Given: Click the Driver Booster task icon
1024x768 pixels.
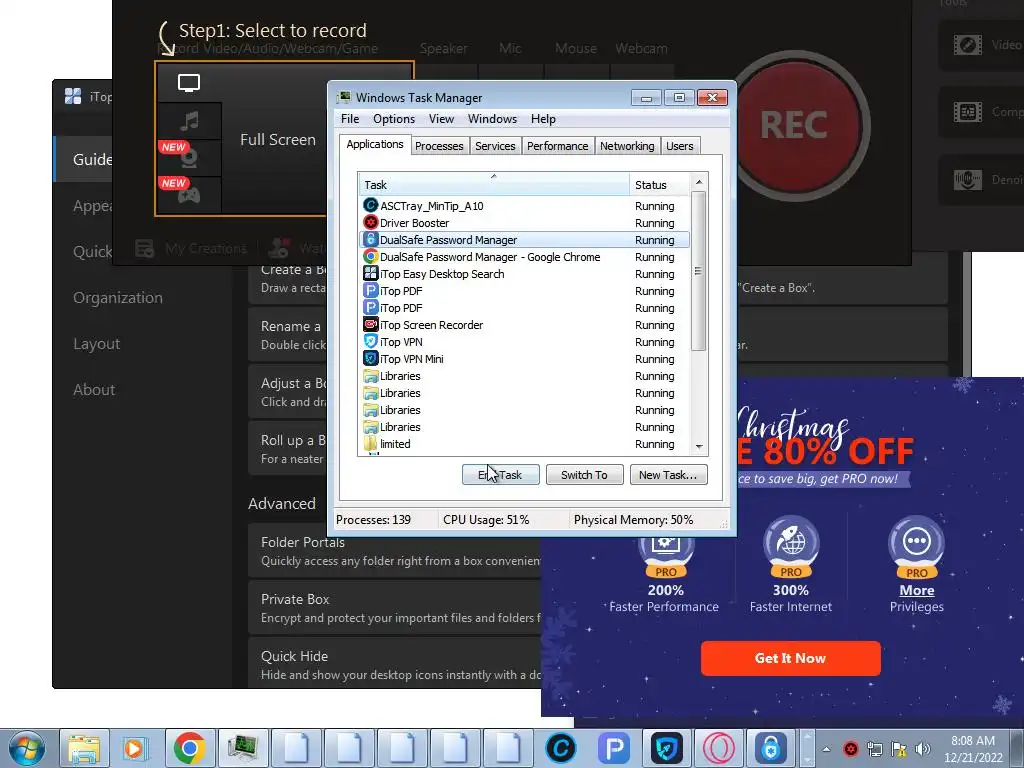Looking at the screenshot, I should pyautogui.click(x=370, y=223).
